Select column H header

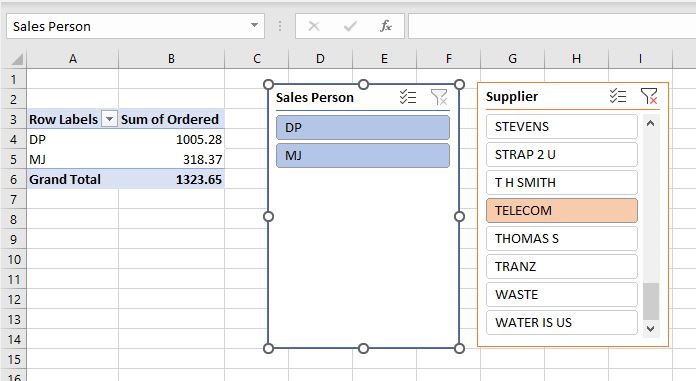[576, 59]
